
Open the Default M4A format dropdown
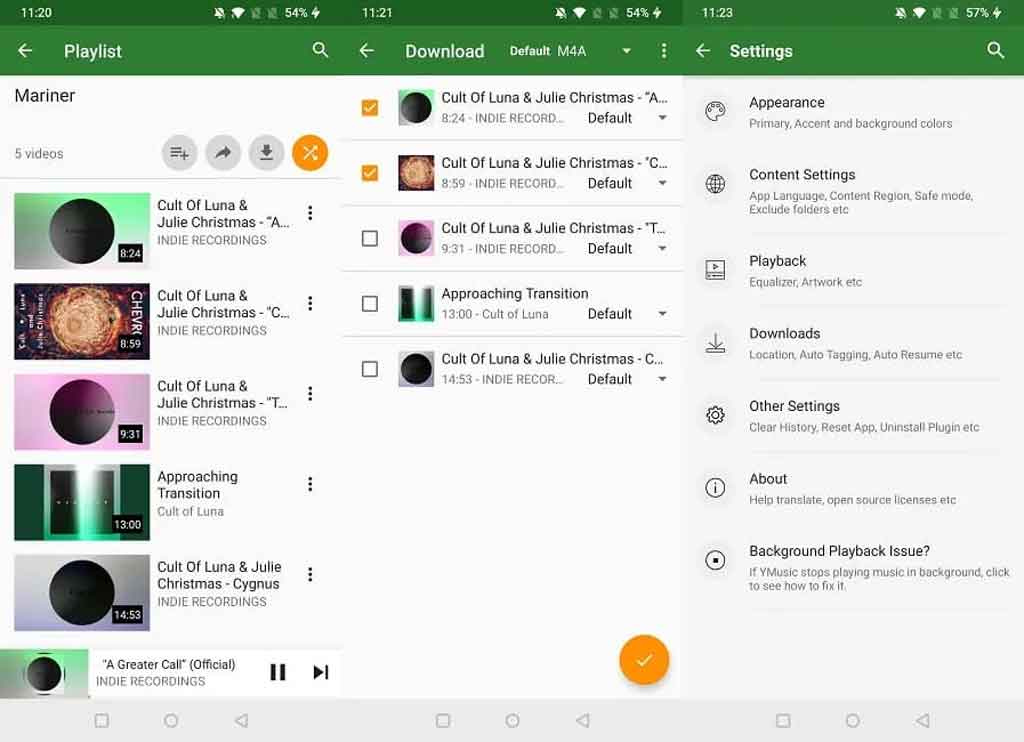(571, 51)
